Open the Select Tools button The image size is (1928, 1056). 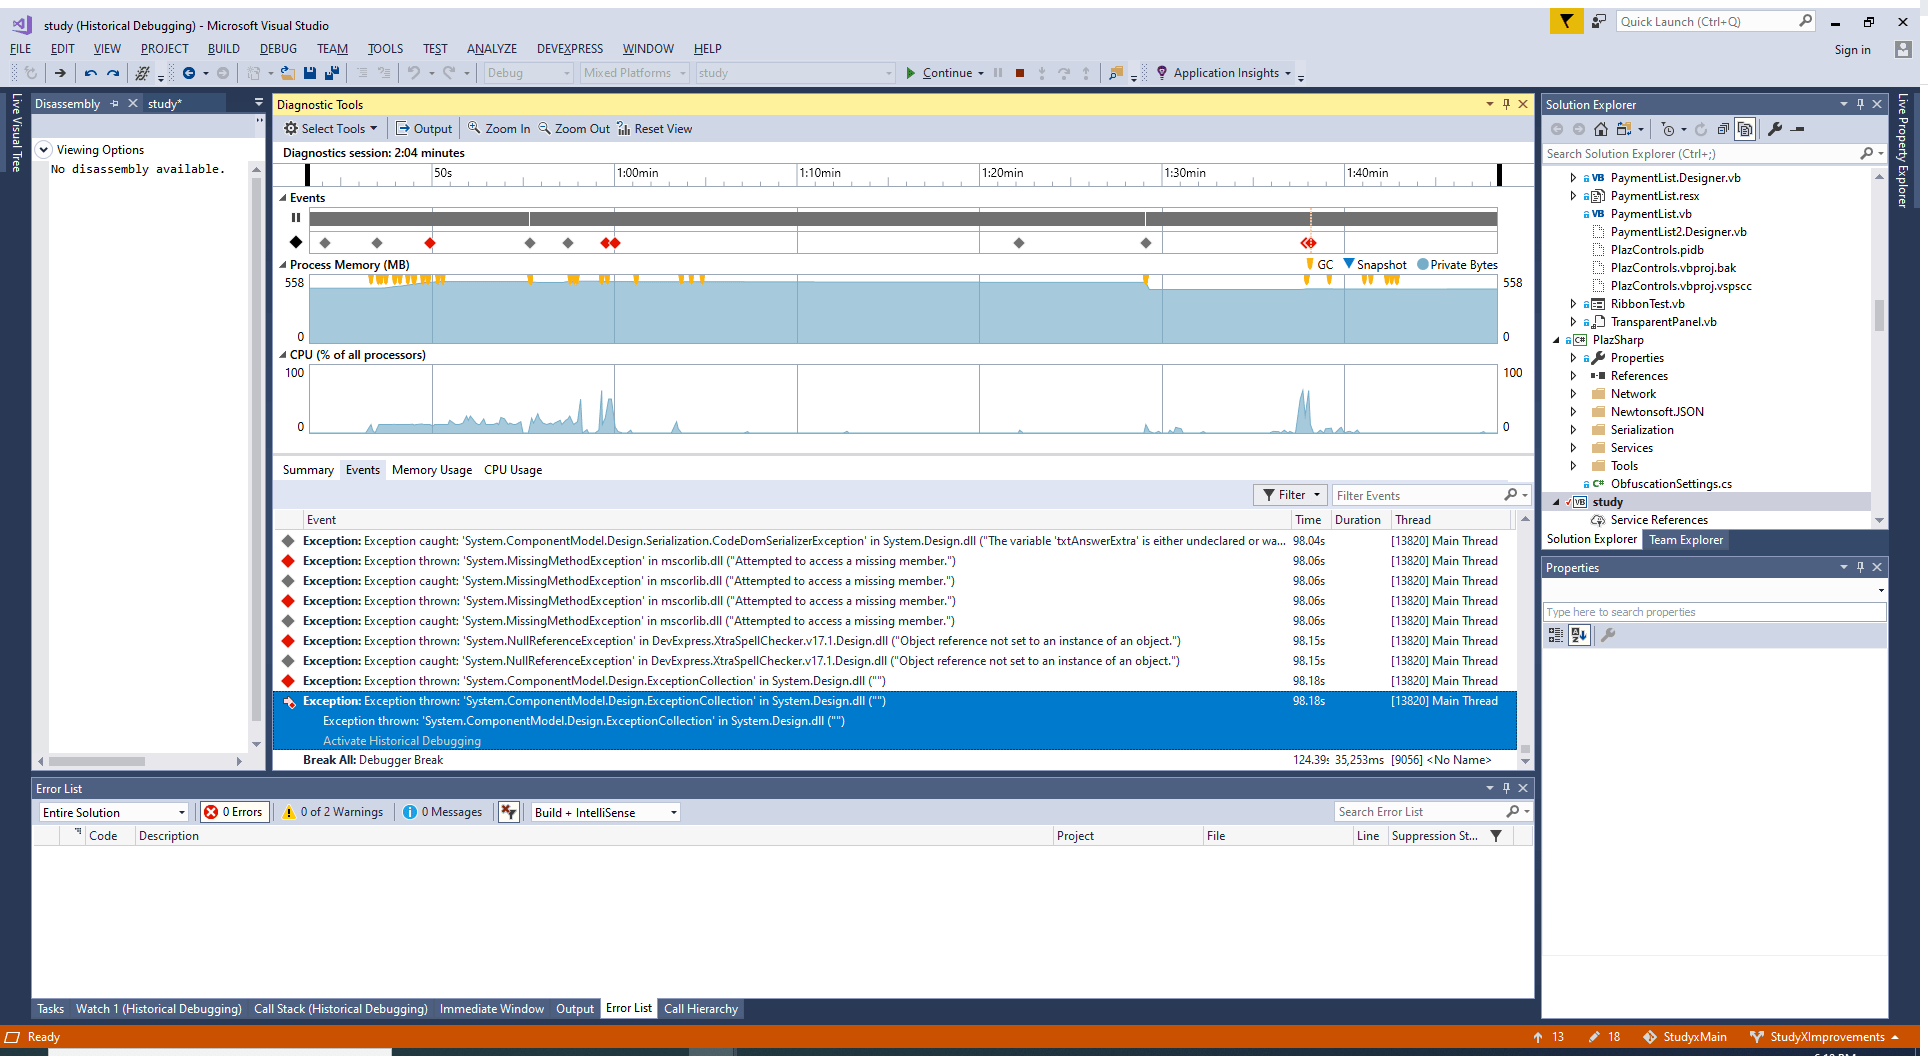click(330, 128)
